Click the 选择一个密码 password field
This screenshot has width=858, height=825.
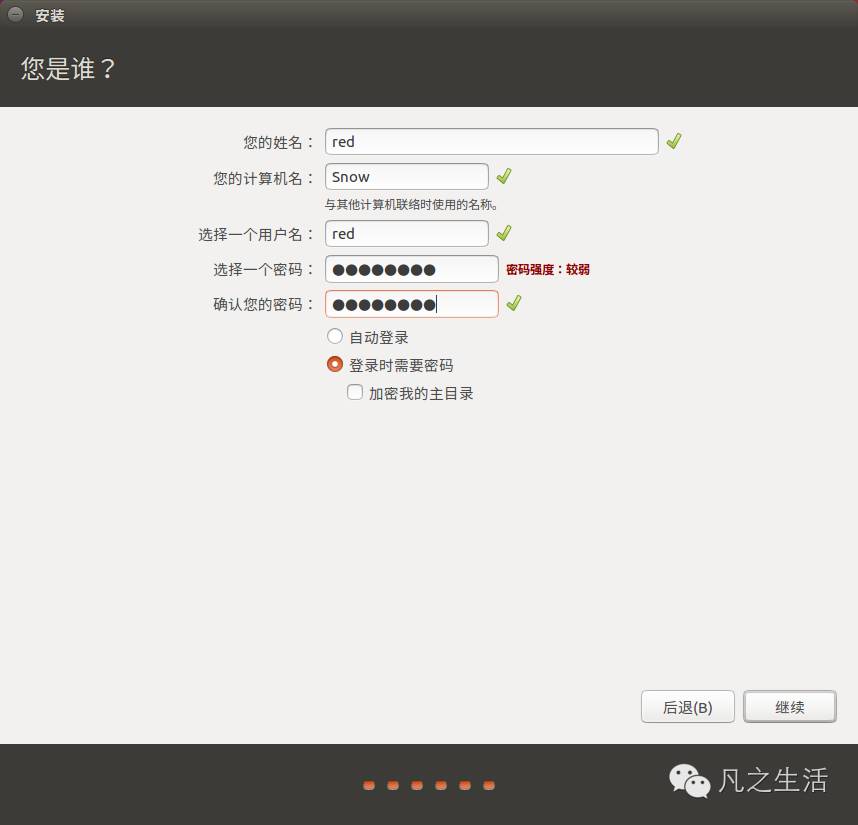point(412,268)
